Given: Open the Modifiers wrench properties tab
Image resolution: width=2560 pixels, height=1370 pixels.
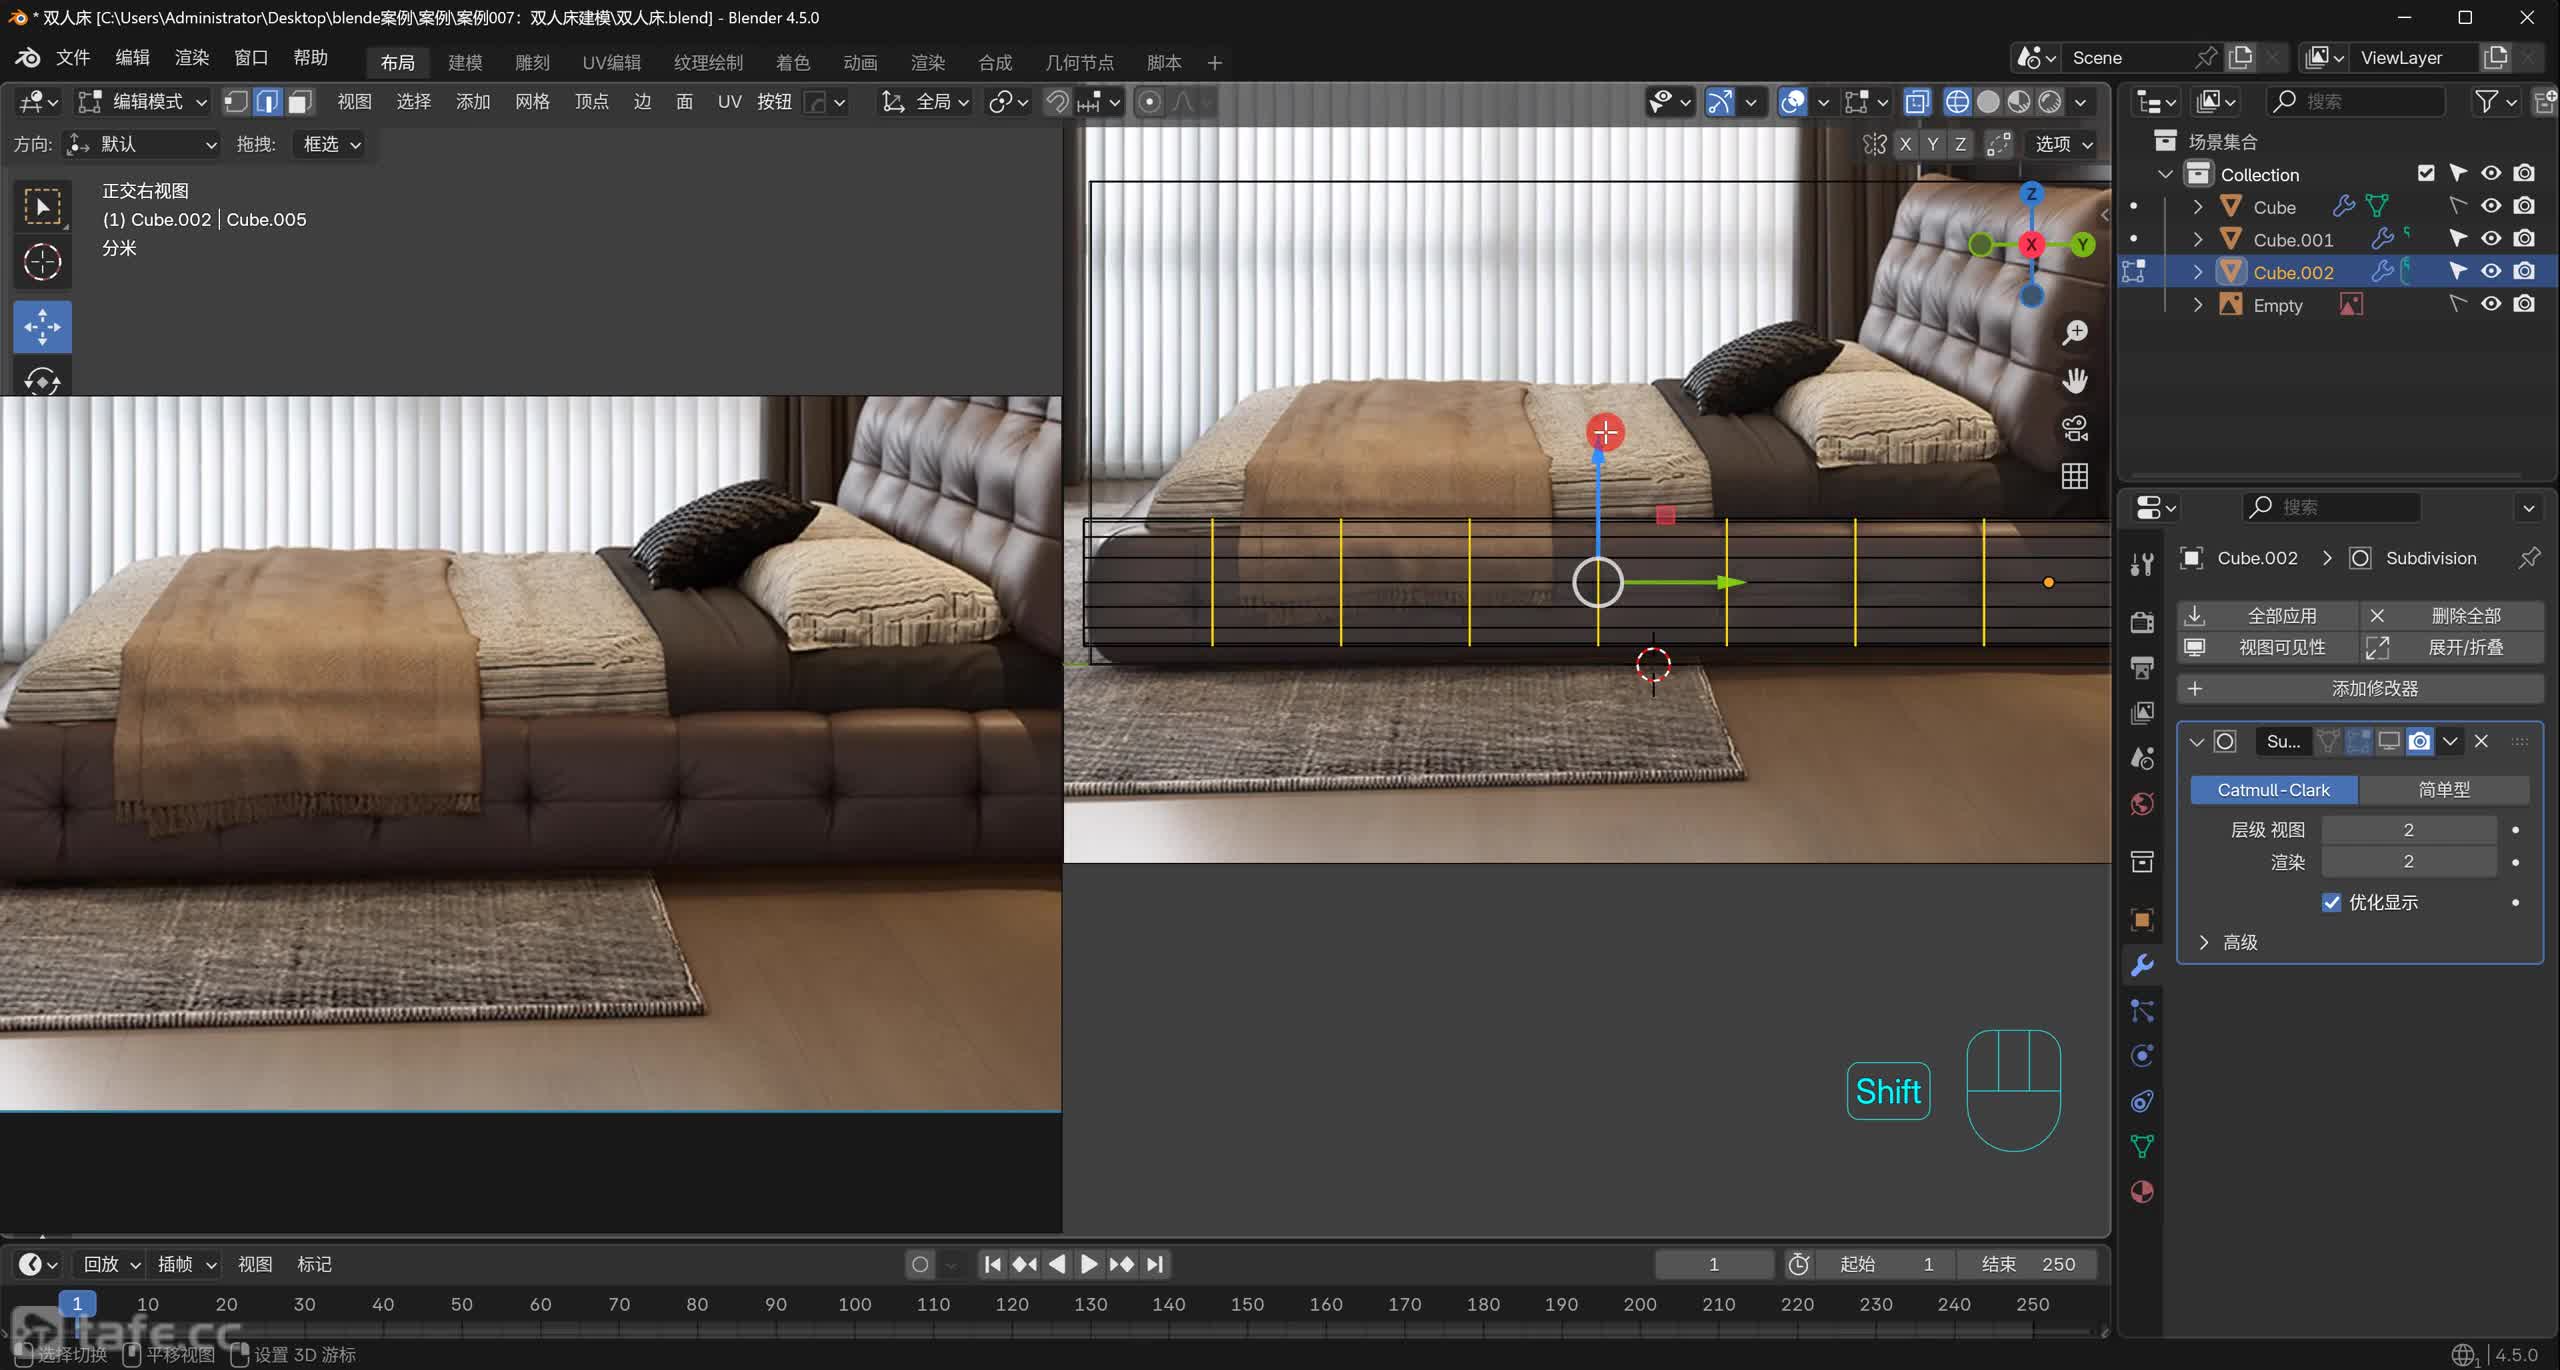Looking at the screenshot, I should coord(2142,965).
